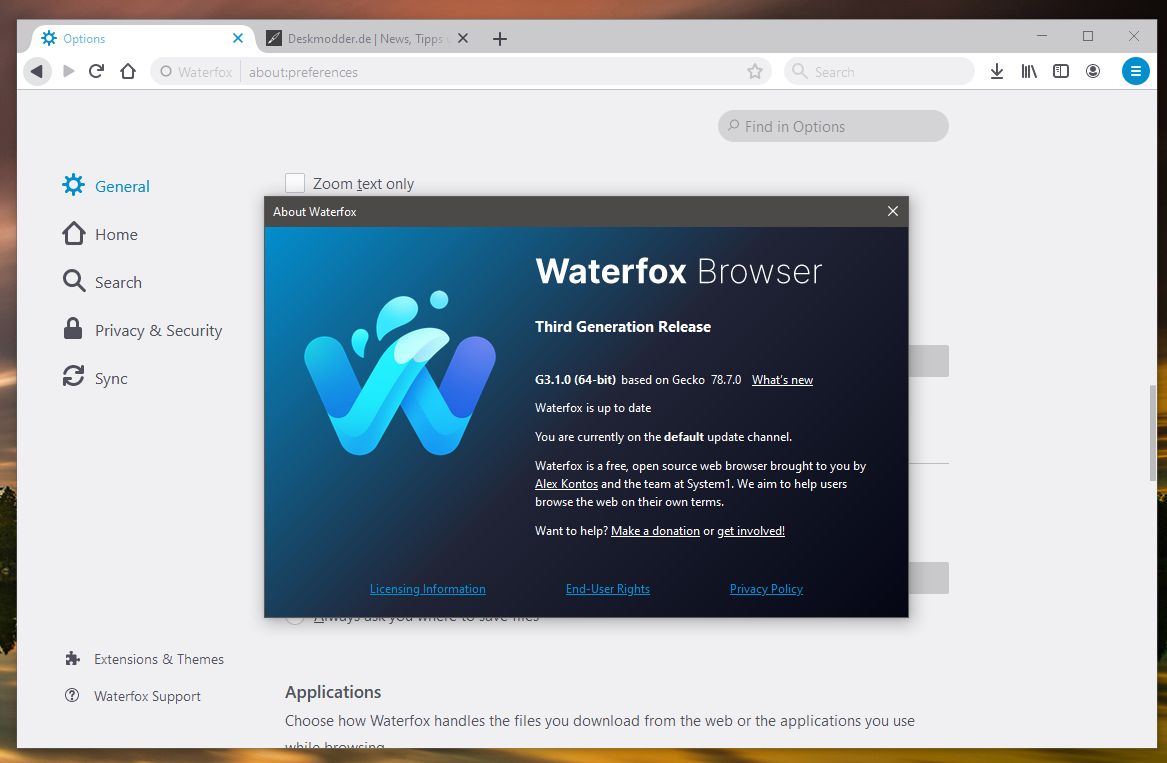The height and width of the screenshot is (763, 1167).
Task: Reload the current page
Action: click(x=97, y=71)
